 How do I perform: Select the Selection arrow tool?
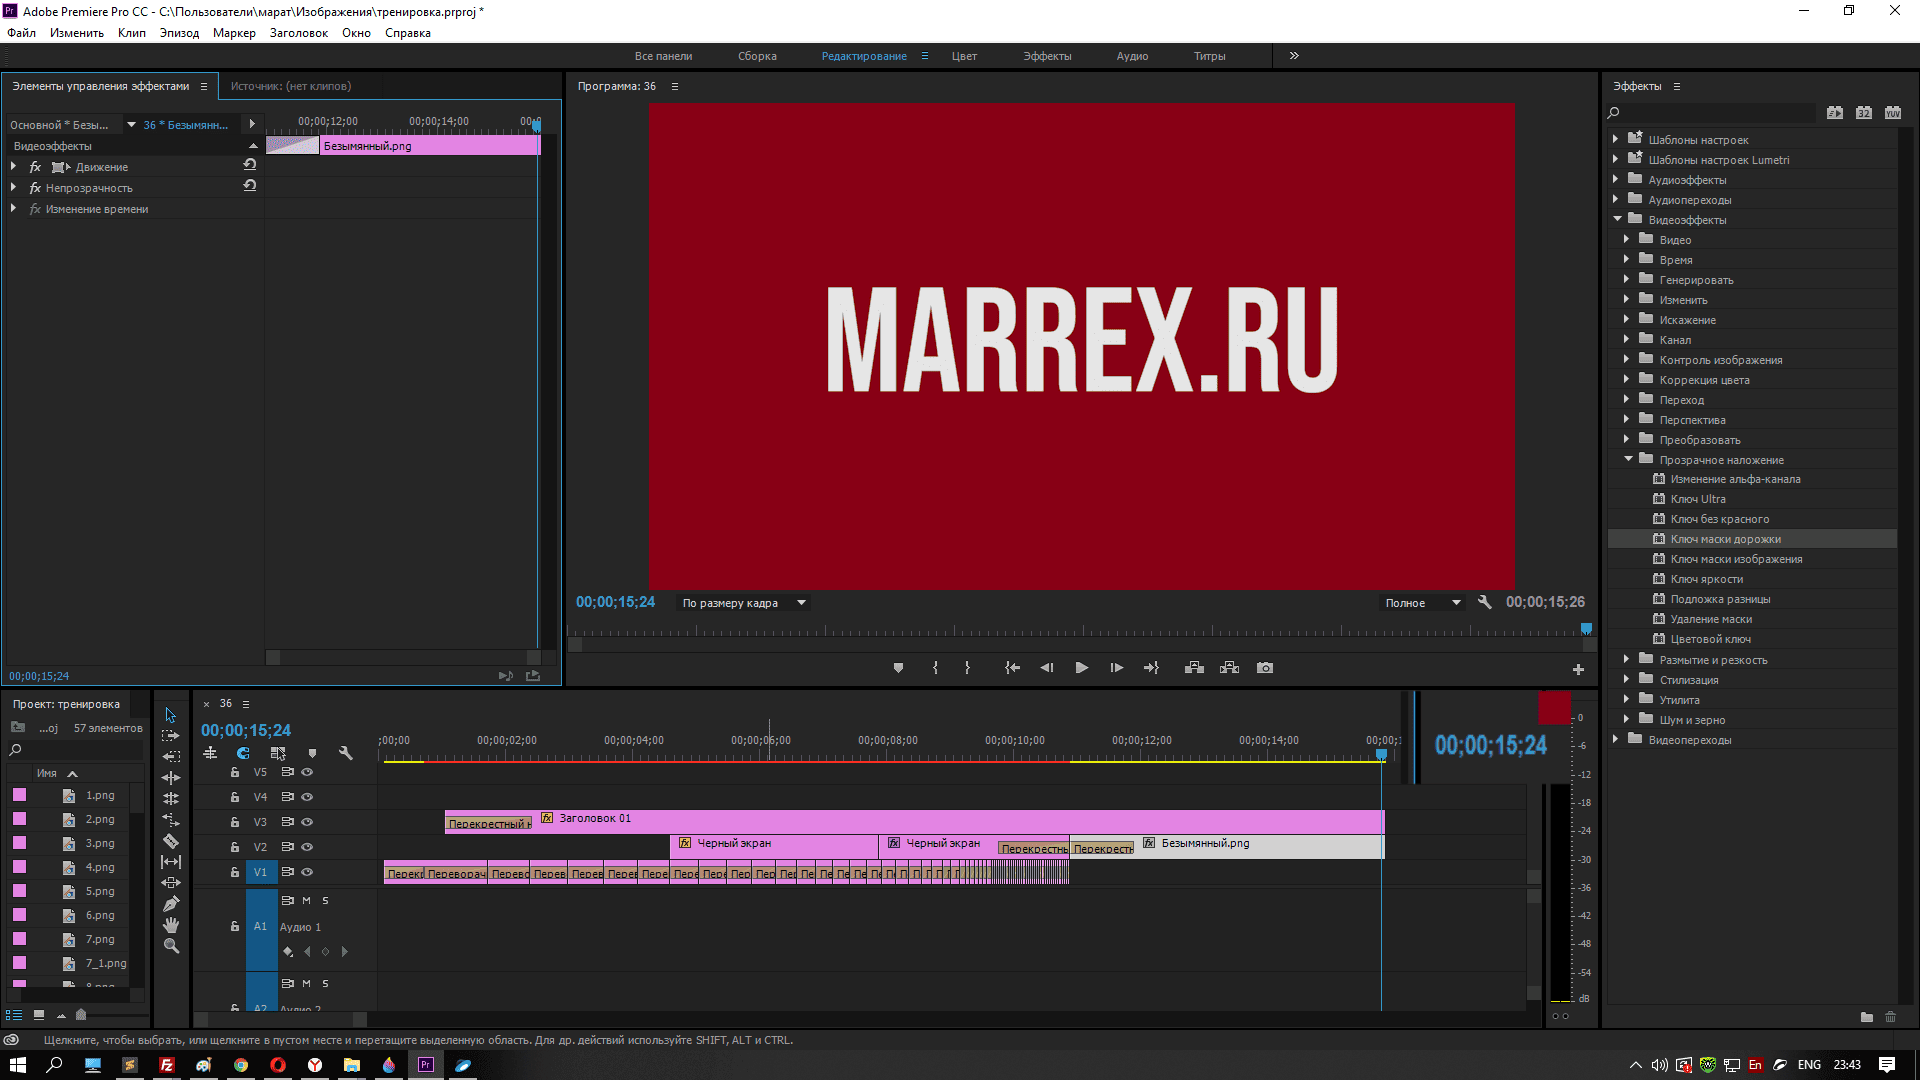(x=171, y=715)
